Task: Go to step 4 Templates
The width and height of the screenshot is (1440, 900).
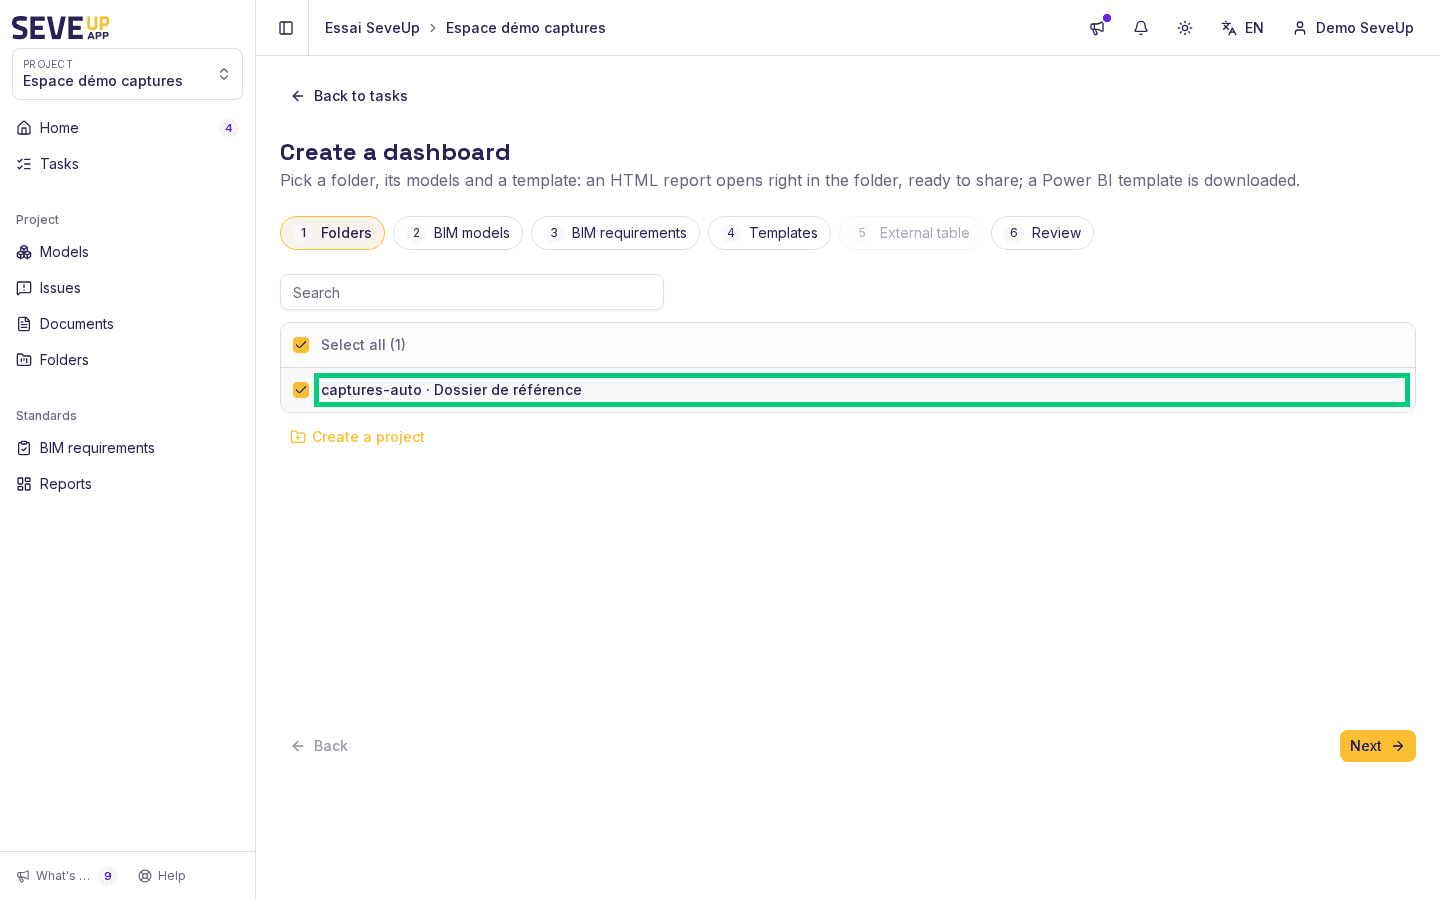Action: click(769, 233)
